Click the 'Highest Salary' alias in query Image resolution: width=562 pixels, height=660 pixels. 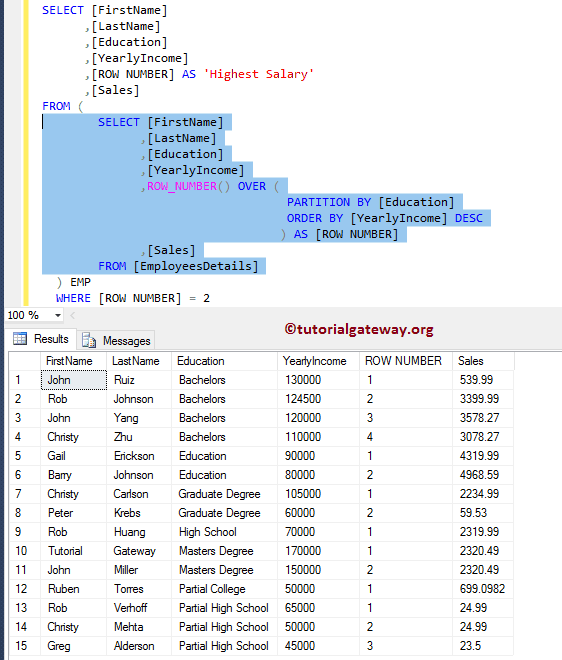point(259,74)
